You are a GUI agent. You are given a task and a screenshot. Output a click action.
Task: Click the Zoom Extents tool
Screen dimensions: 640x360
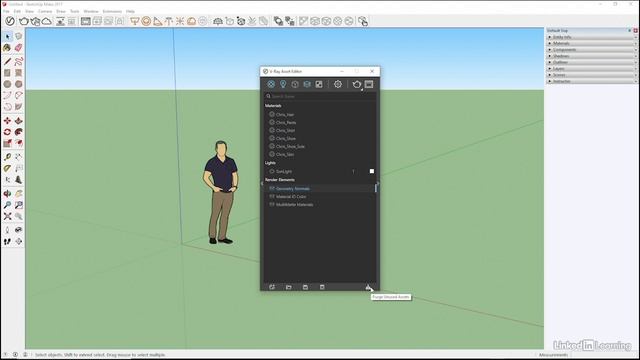click(x=7, y=216)
